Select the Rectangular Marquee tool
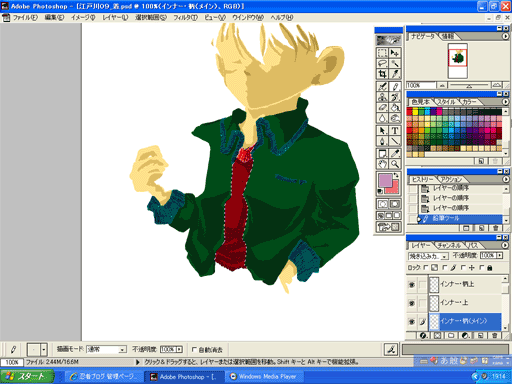Viewport: 512px width, 384px height. (x=382, y=53)
